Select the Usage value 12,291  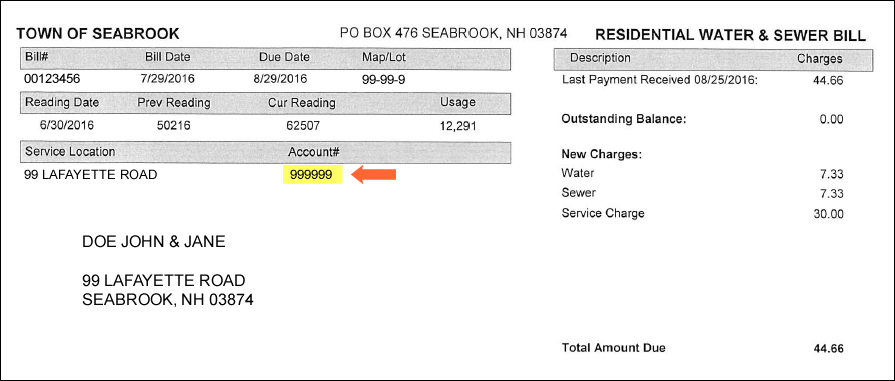(458, 126)
